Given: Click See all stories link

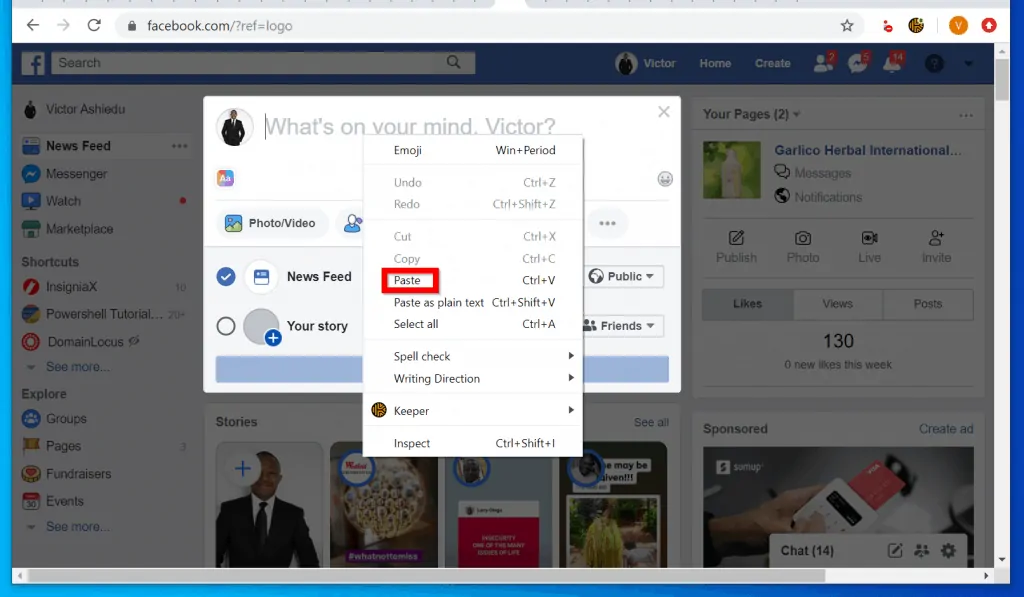Looking at the screenshot, I should click(651, 422).
